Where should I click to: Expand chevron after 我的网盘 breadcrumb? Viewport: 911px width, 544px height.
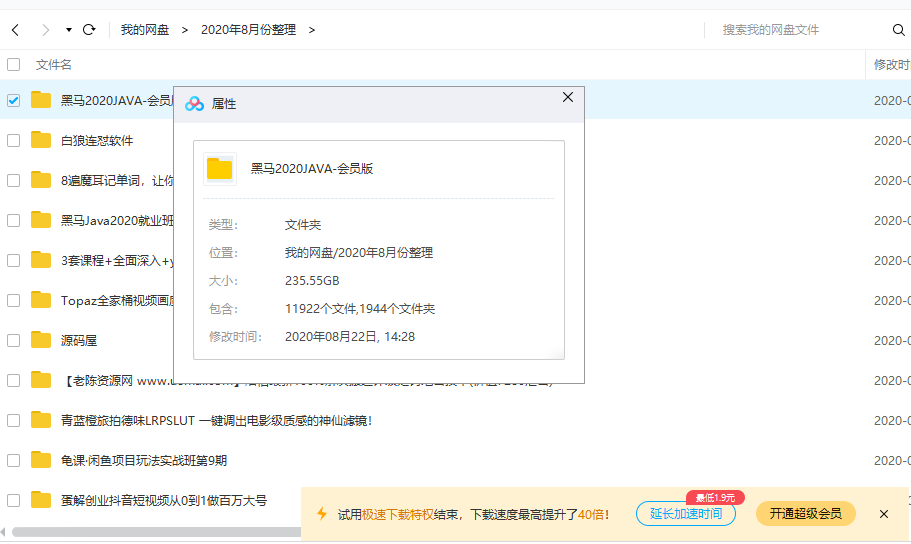(x=185, y=30)
